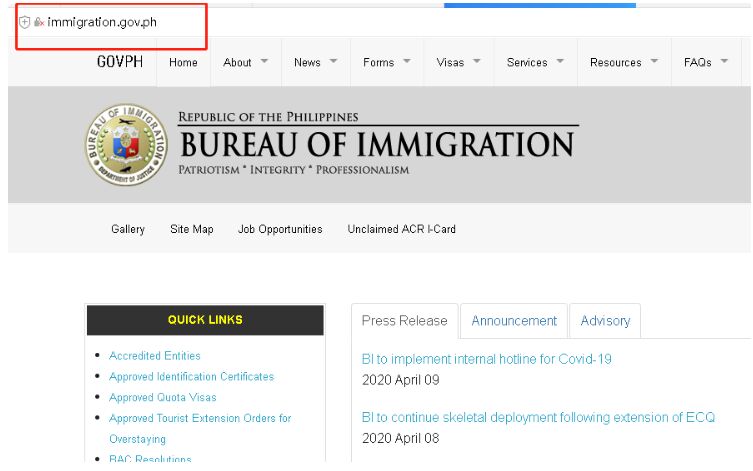753x471 pixels.
Task: Read BI internal hotline for Covid-19 release
Action: click(x=486, y=359)
